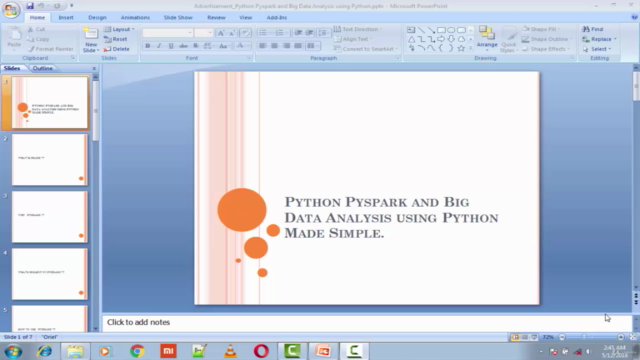640x360 pixels.
Task: Toggle Underline formatting
Action: click(171, 46)
